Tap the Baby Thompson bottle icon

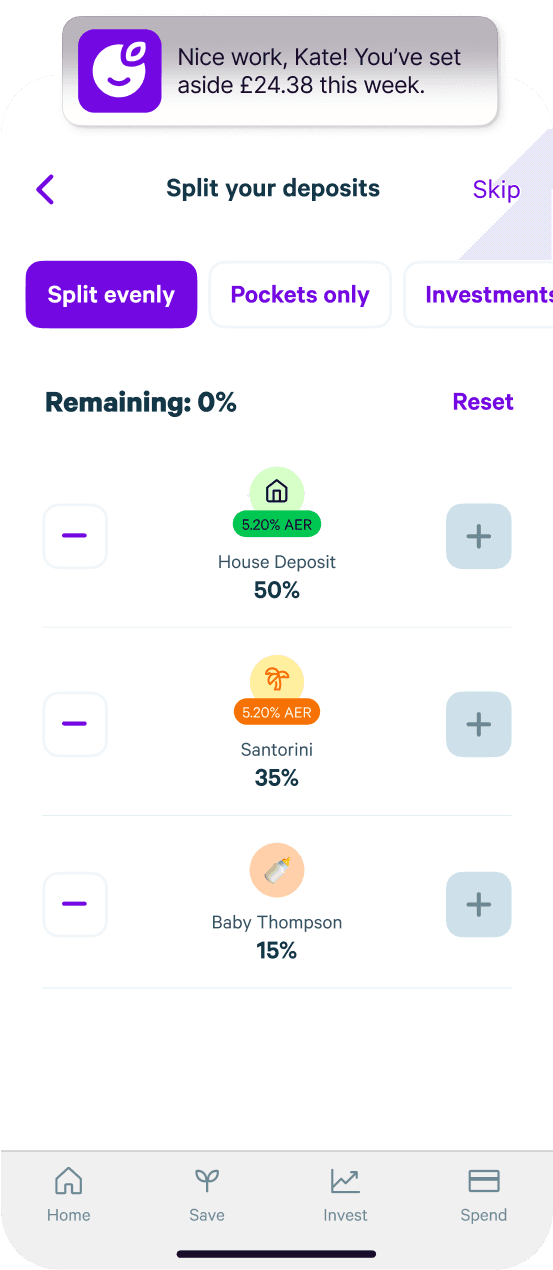click(277, 870)
